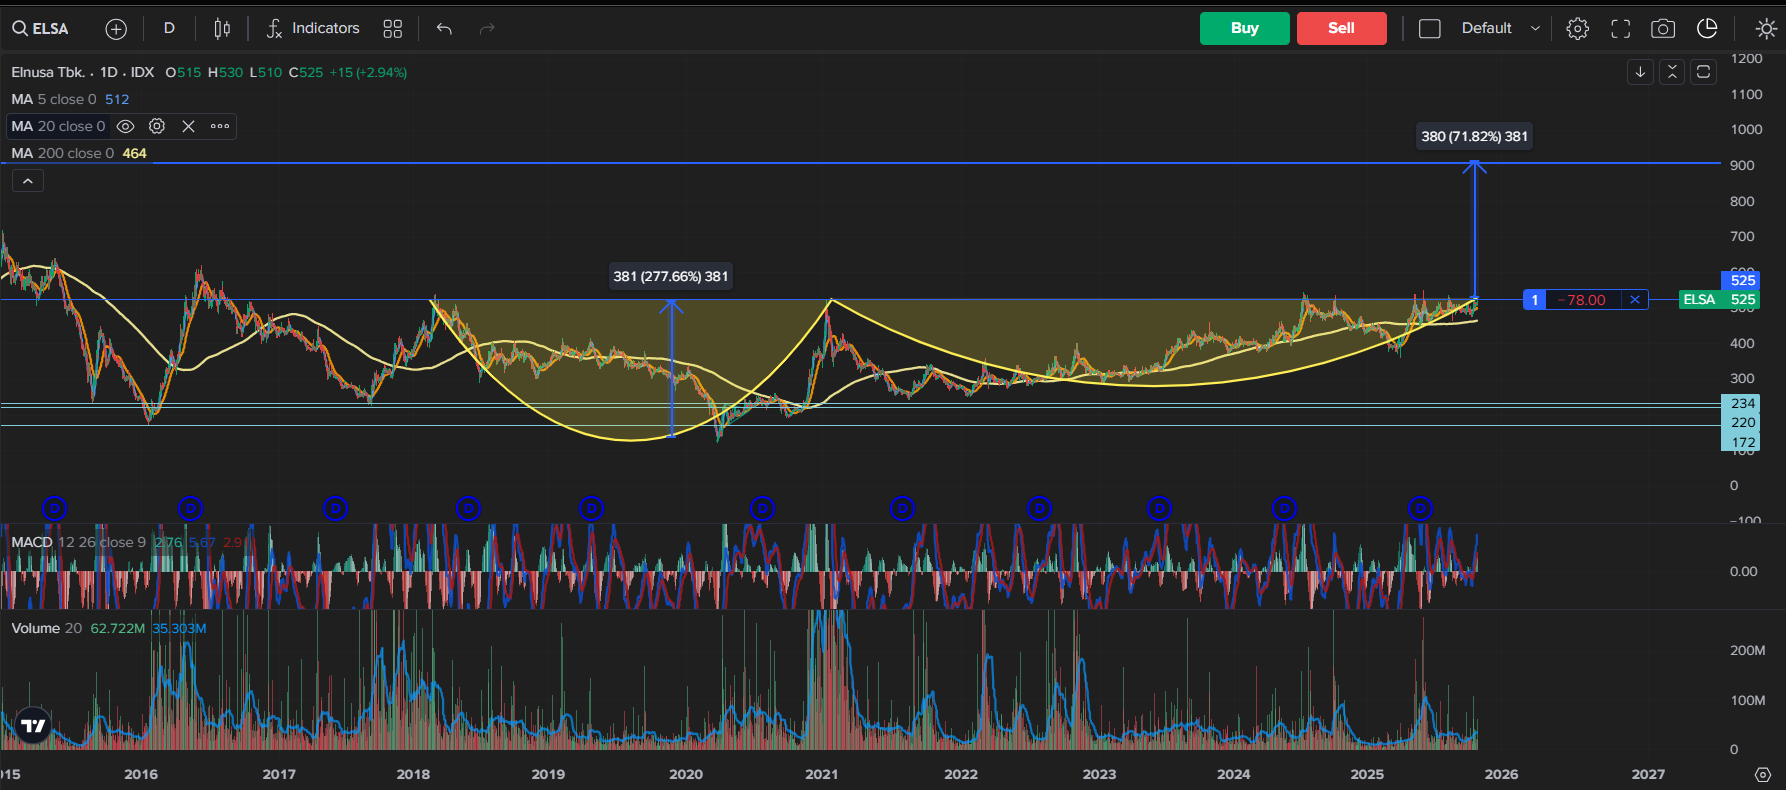Toggle the light theme sun icon

tap(1766, 29)
